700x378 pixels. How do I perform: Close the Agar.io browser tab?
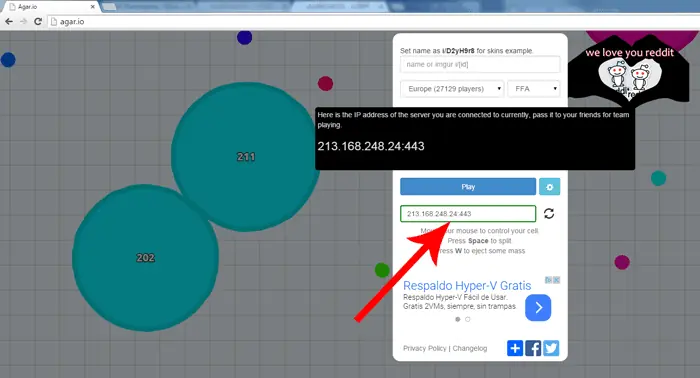(x=93, y=7)
